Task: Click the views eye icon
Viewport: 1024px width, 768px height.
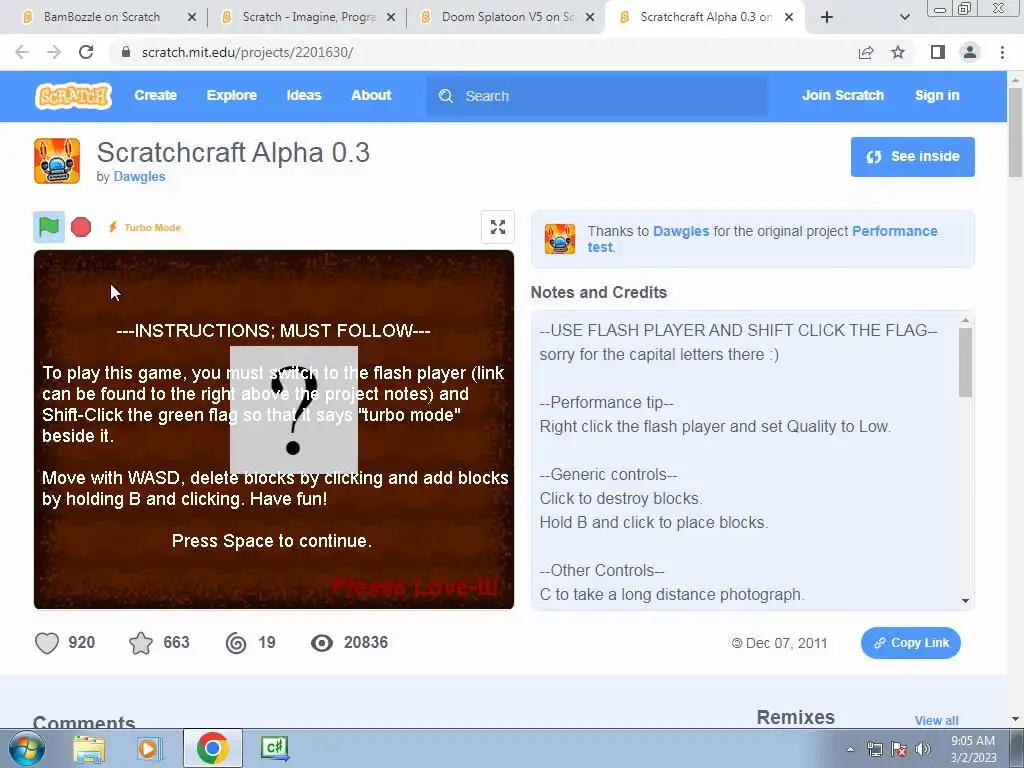Action: 321,643
